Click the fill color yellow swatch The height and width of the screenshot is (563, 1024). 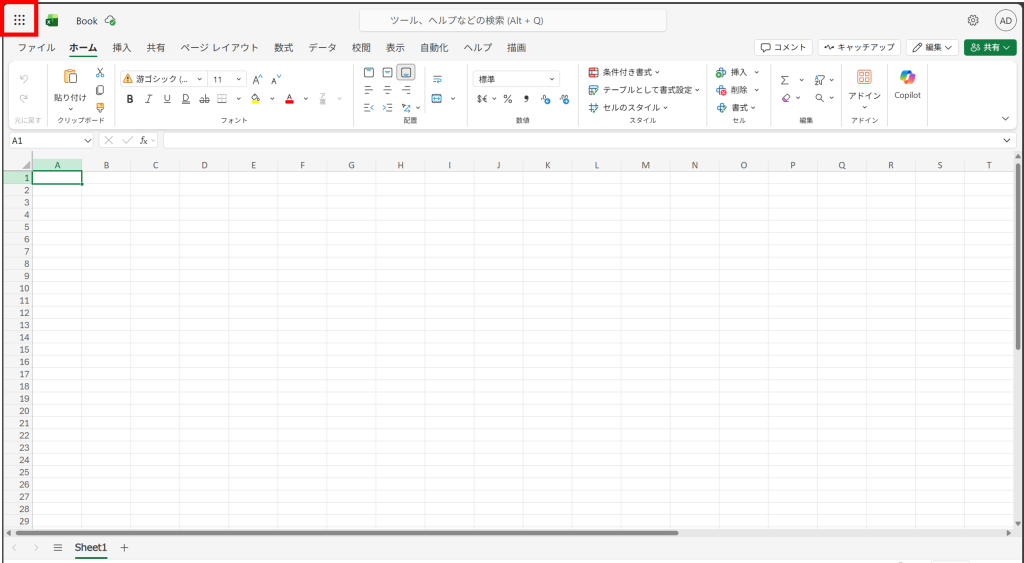coord(255,99)
